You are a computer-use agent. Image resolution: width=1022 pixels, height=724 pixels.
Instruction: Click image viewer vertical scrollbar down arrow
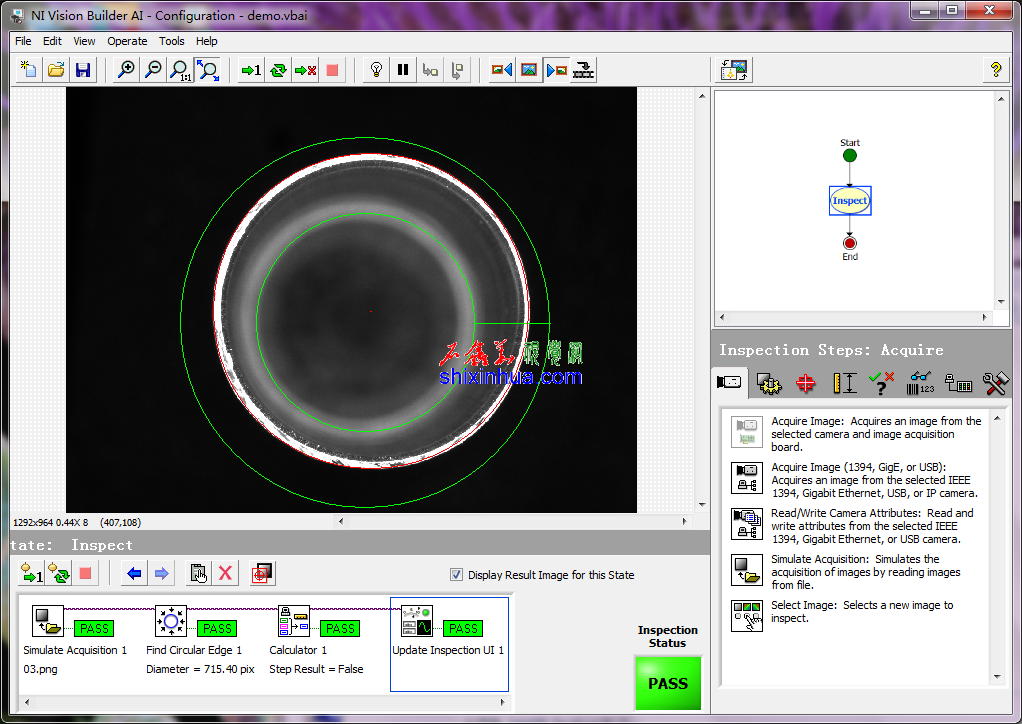coord(702,505)
